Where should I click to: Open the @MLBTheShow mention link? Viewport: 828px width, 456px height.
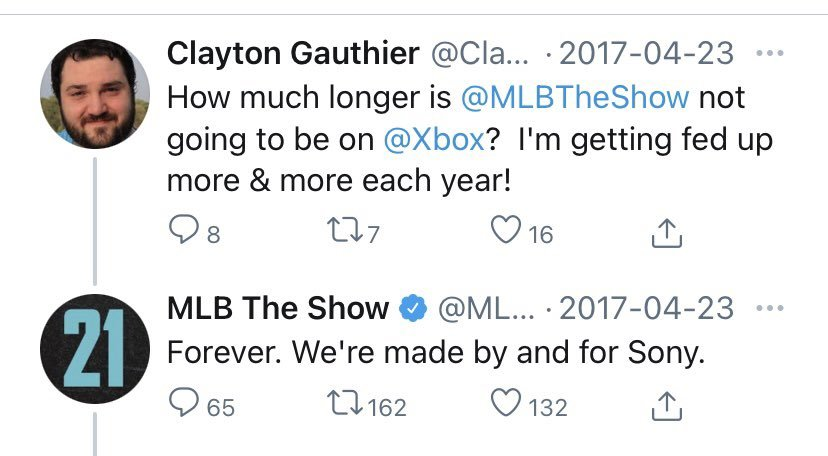point(575,99)
